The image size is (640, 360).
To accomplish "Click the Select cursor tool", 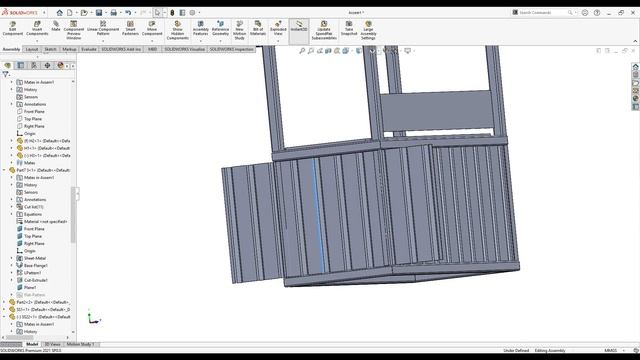I will pos(158,13).
